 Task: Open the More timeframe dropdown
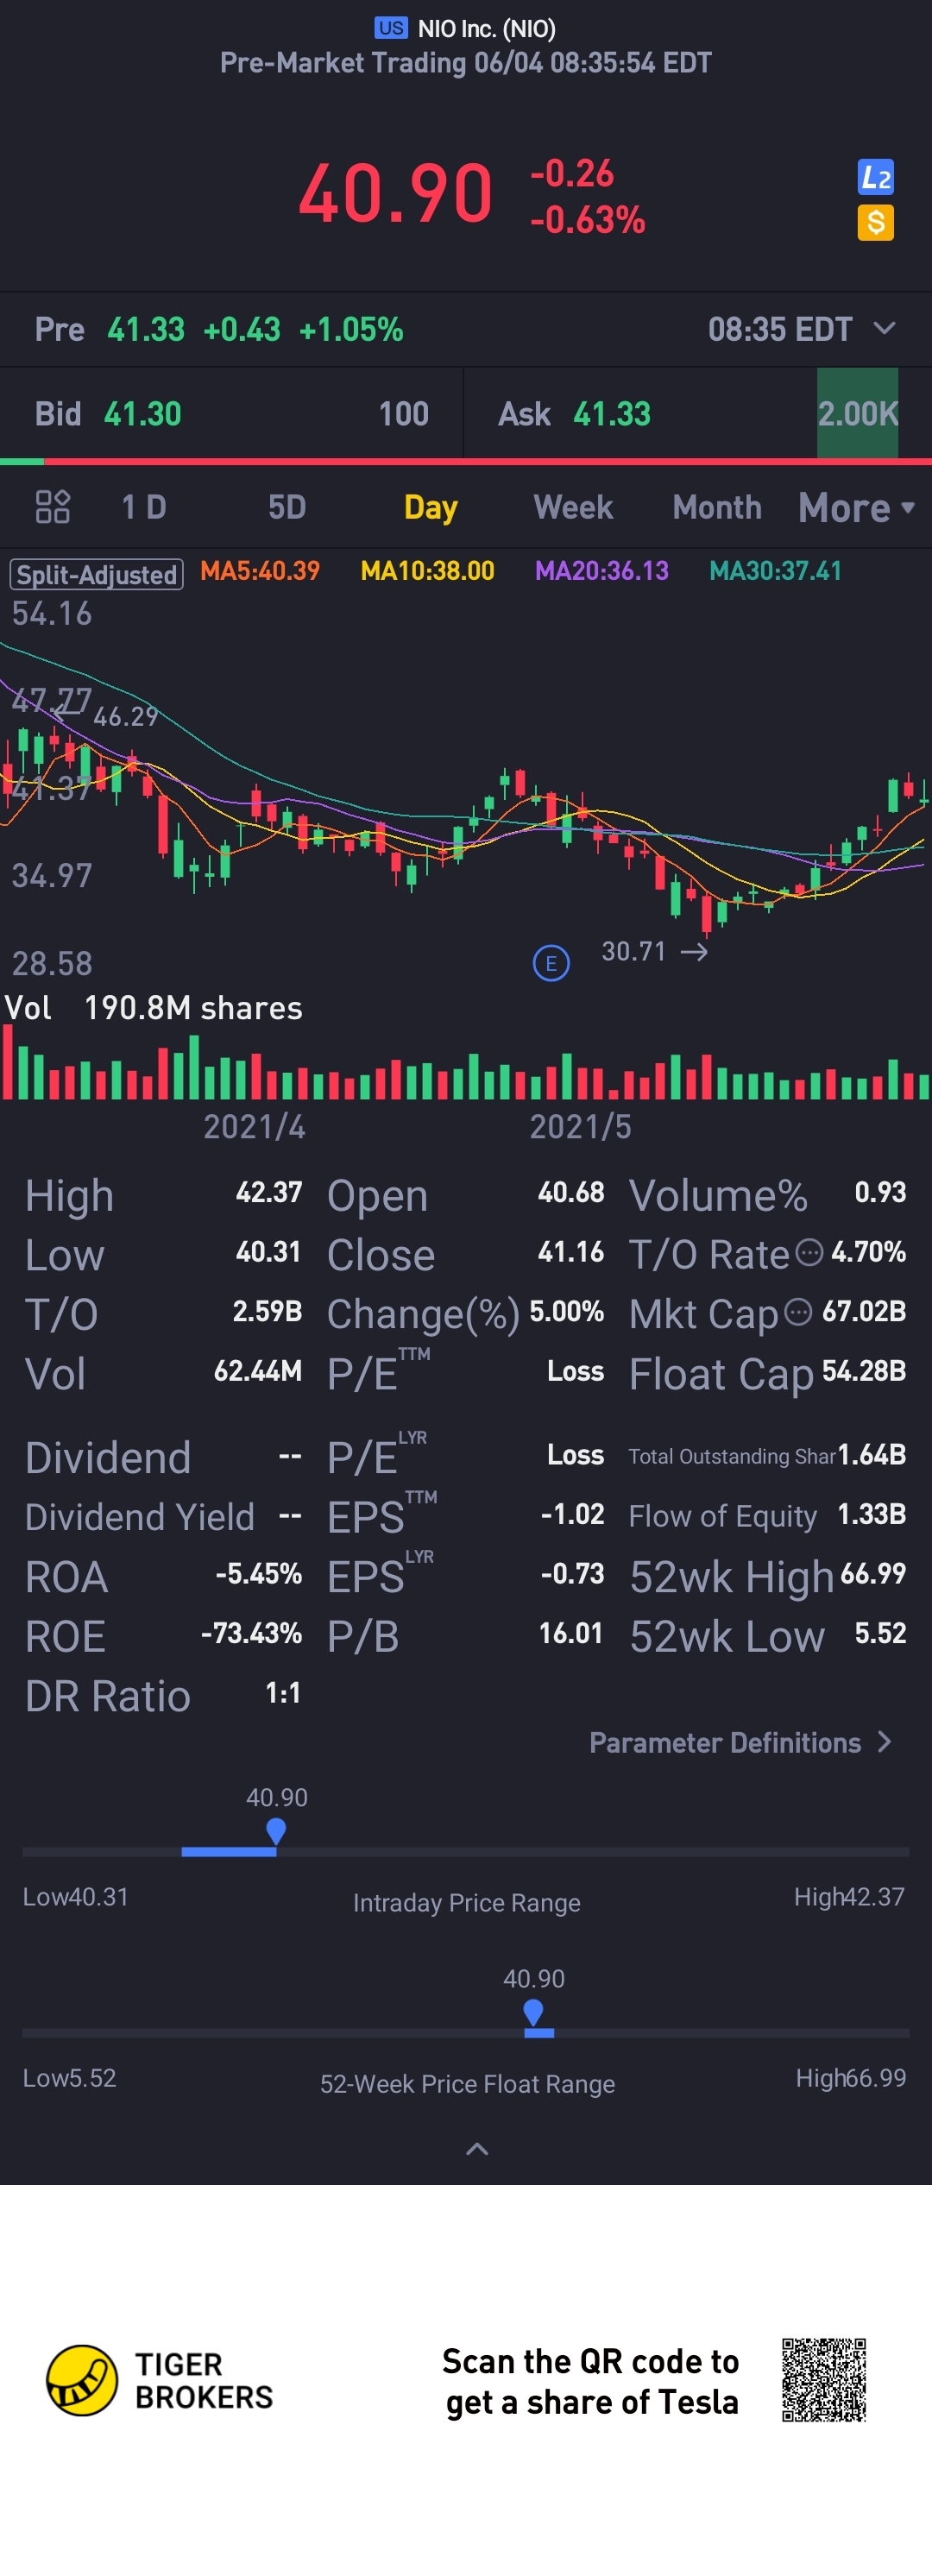point(857,508)
